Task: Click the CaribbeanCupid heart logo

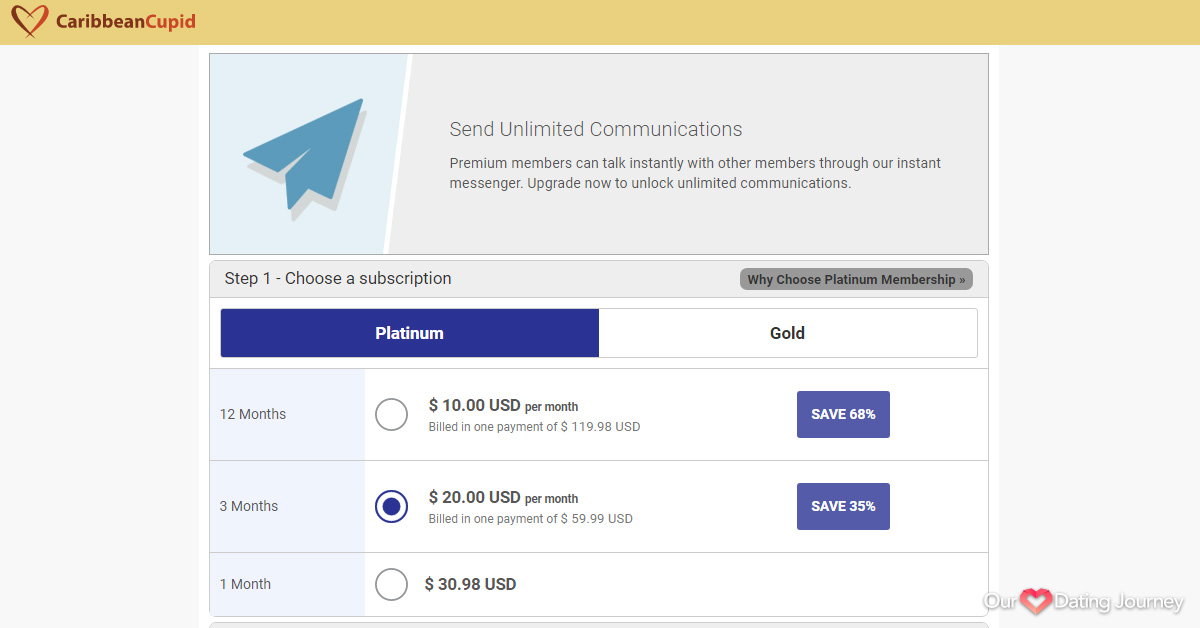Action: (30, 21)
